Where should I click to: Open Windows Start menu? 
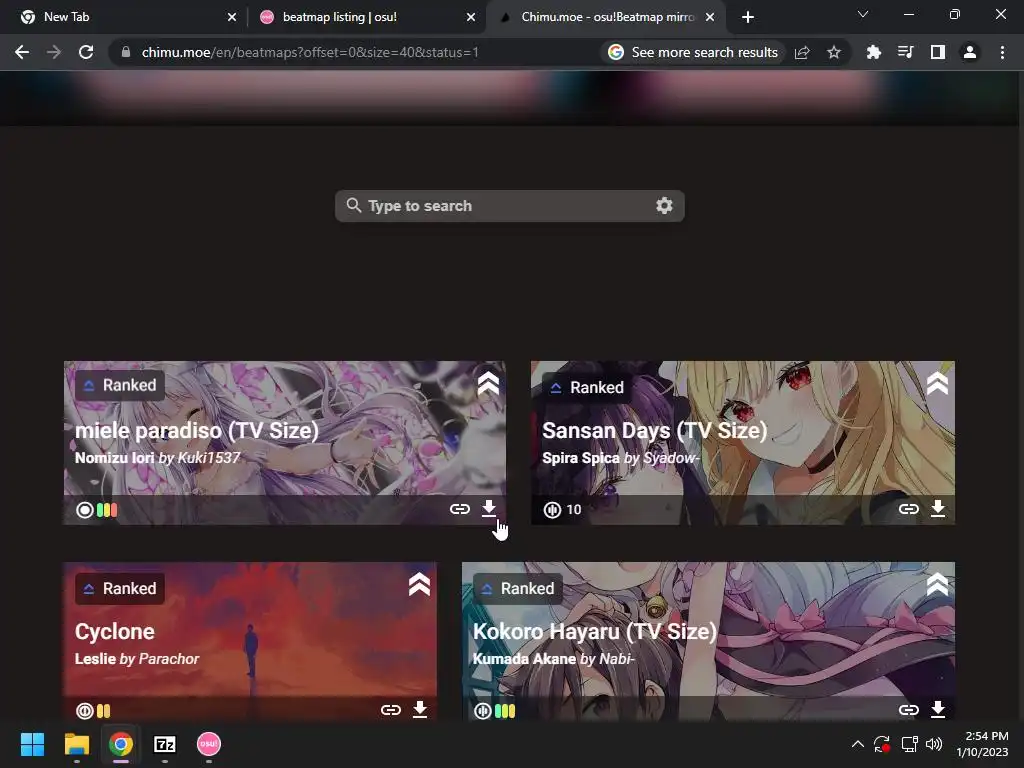click(32, 744)
